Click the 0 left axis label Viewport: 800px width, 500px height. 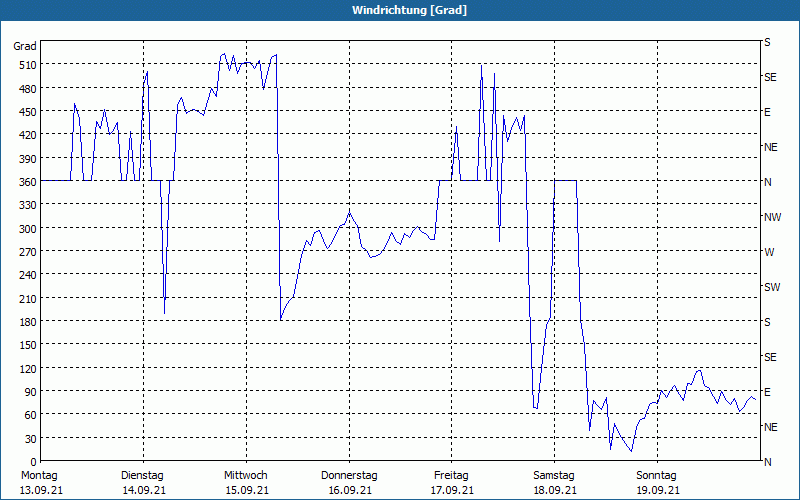coord(34,462)
